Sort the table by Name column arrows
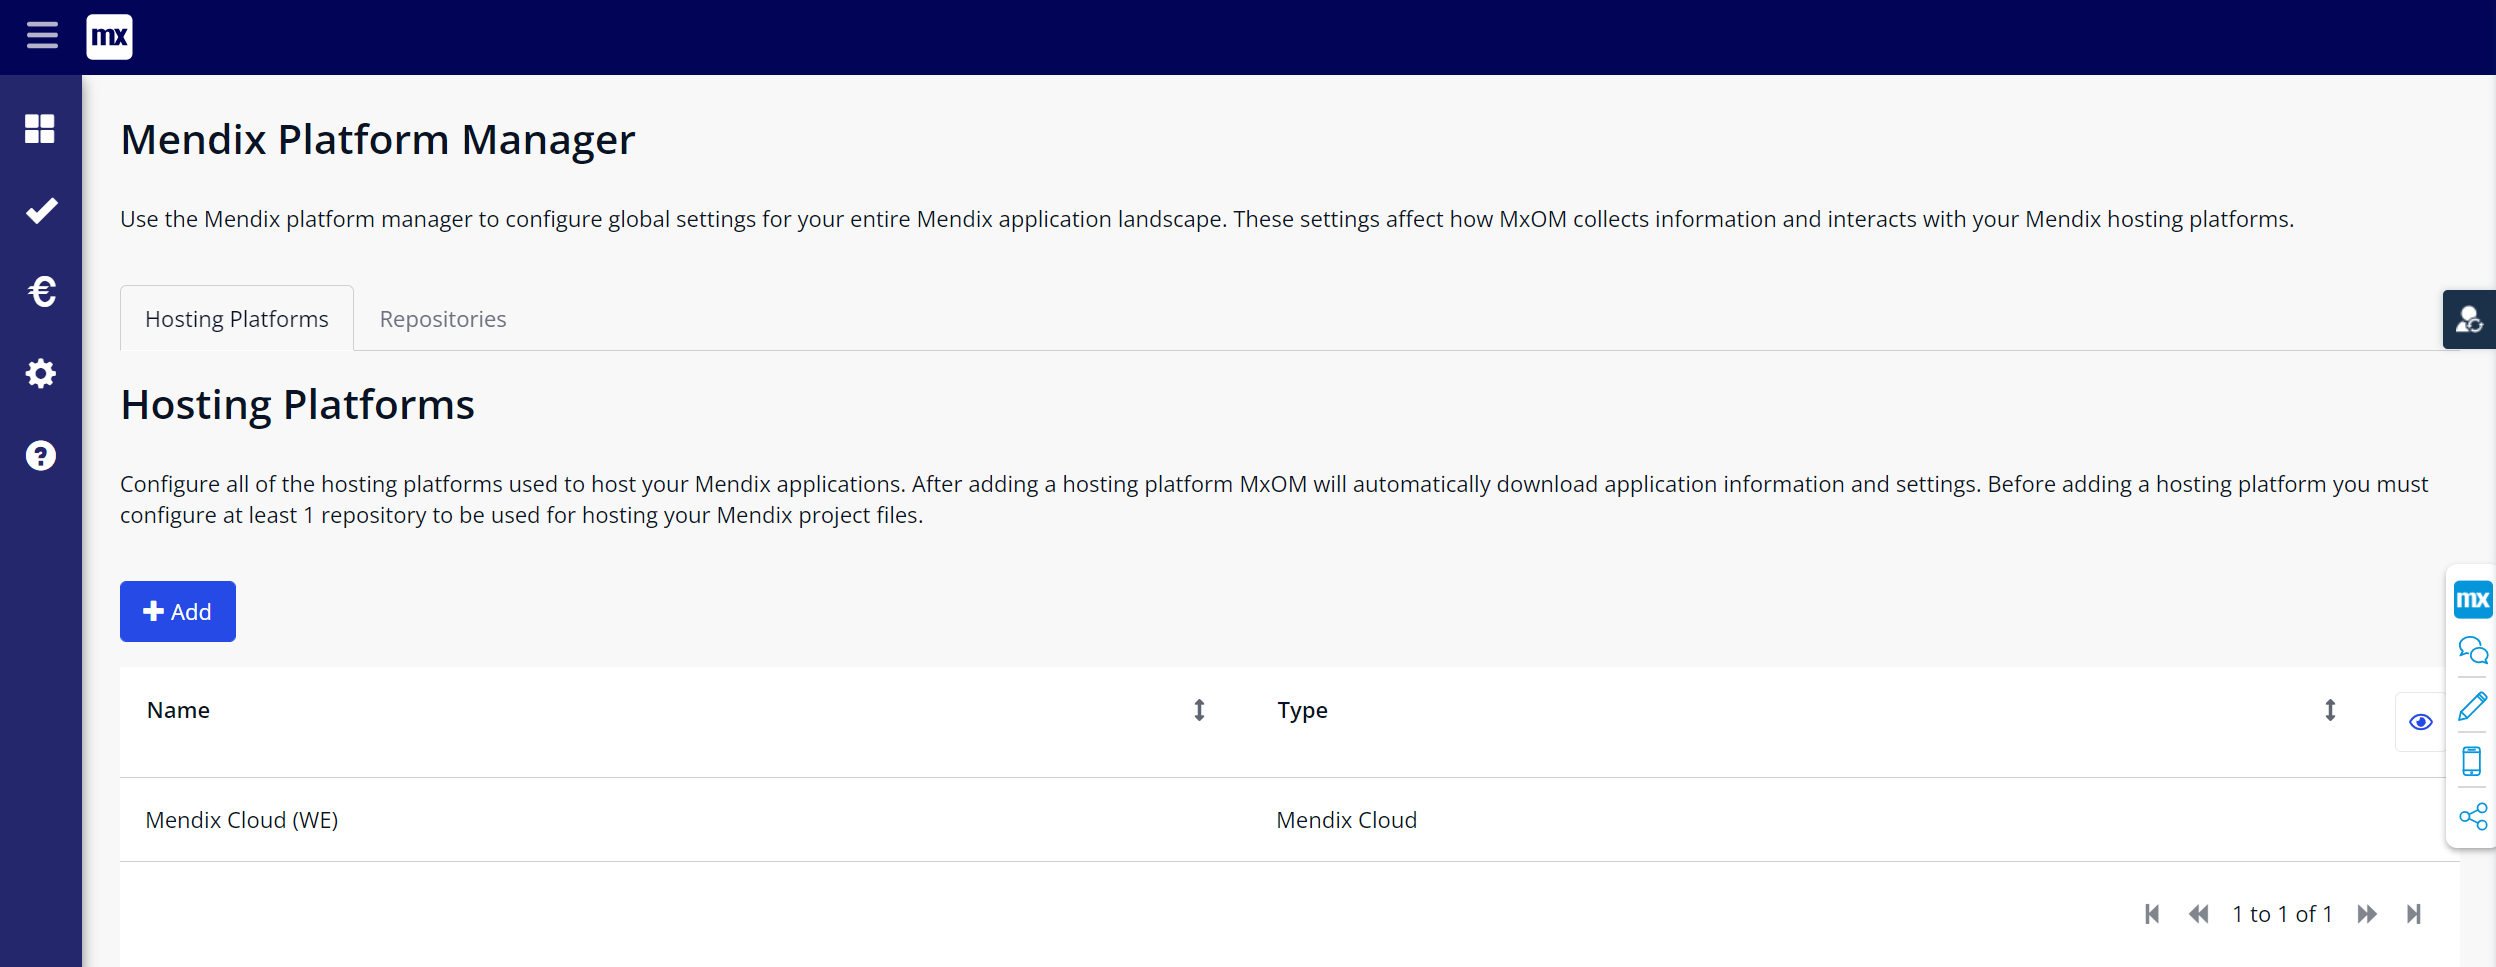2496x967 pixels. point(1199,710)
